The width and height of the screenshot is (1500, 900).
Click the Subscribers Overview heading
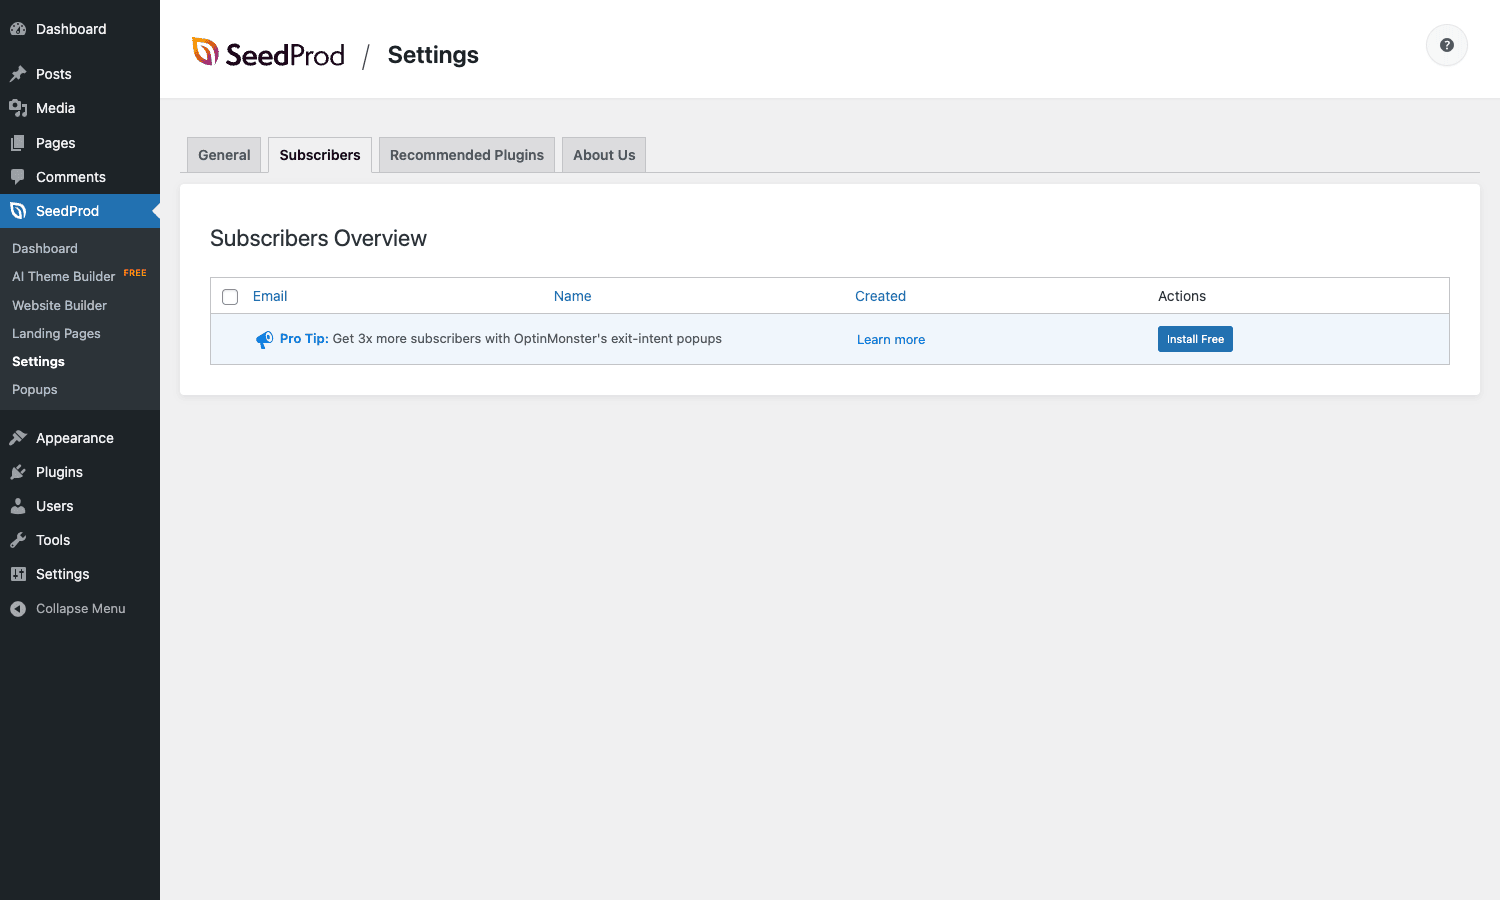(x=318, y=238)
